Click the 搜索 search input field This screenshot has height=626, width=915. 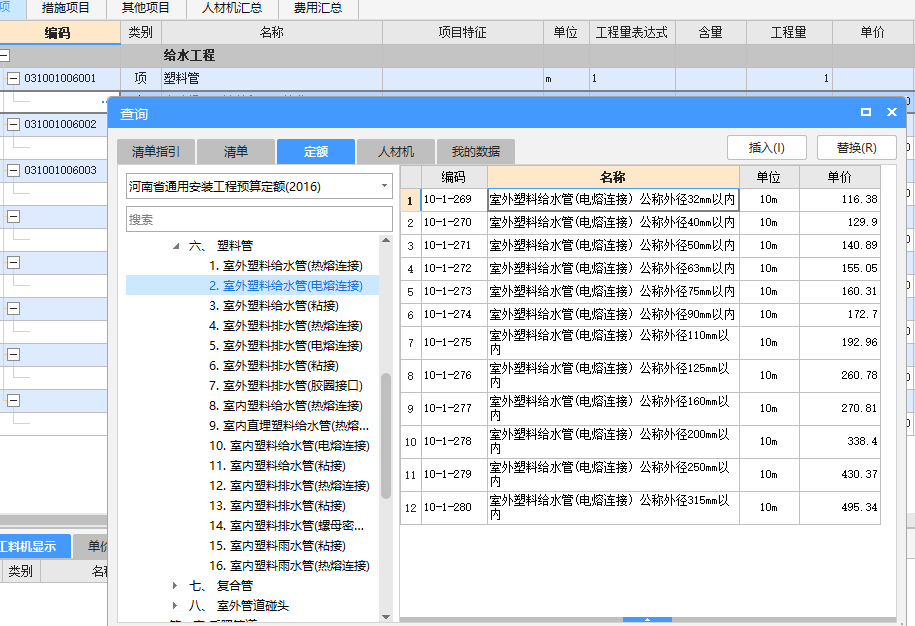(x=259, y=219)
